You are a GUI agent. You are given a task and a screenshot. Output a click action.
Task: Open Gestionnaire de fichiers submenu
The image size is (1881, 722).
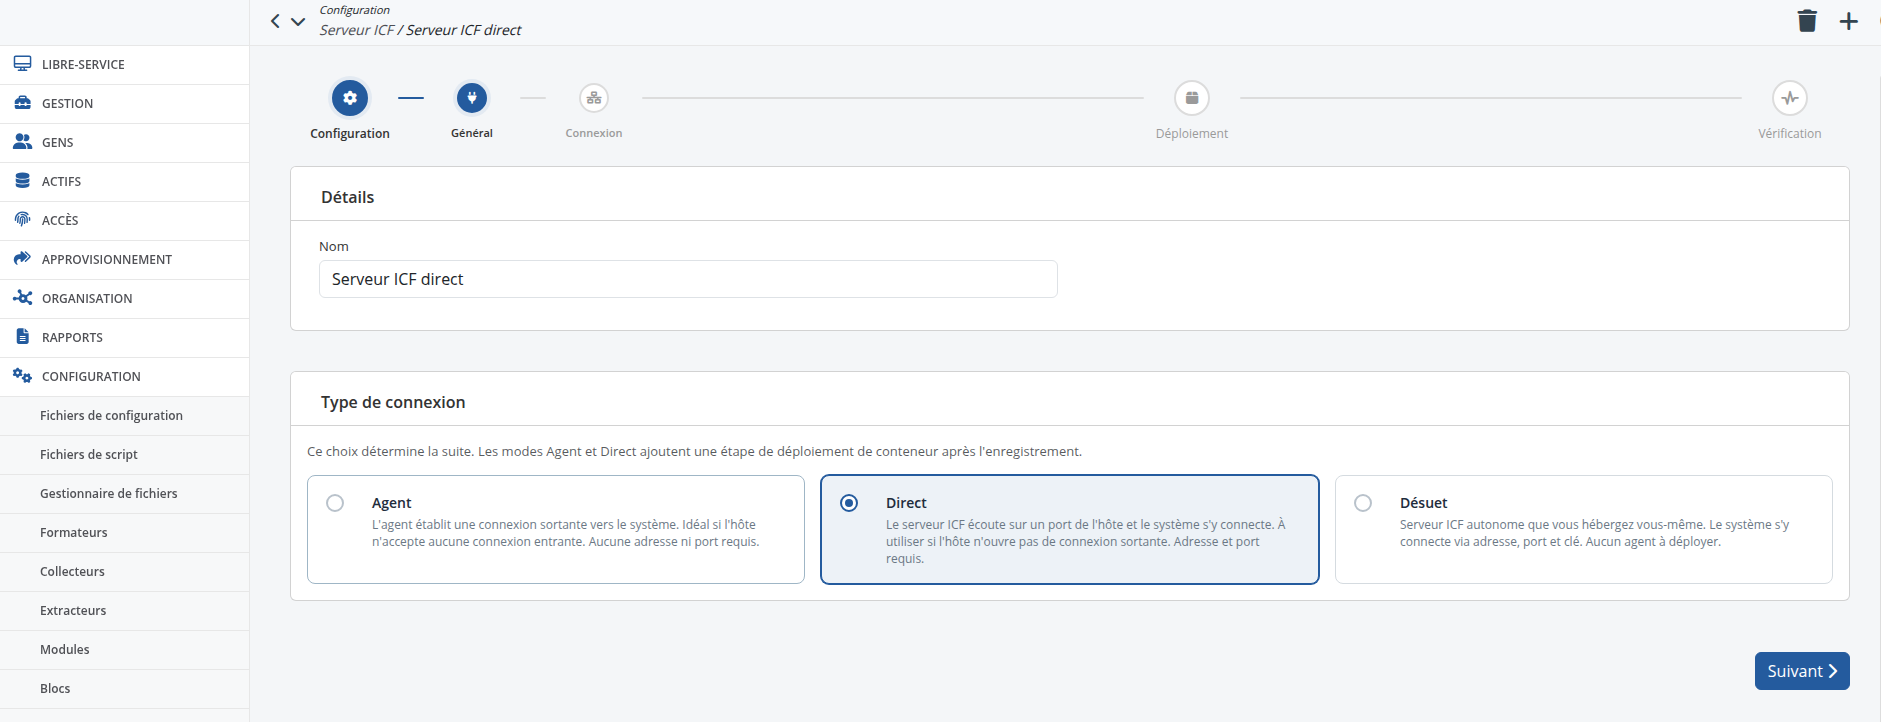click(125, 494)
